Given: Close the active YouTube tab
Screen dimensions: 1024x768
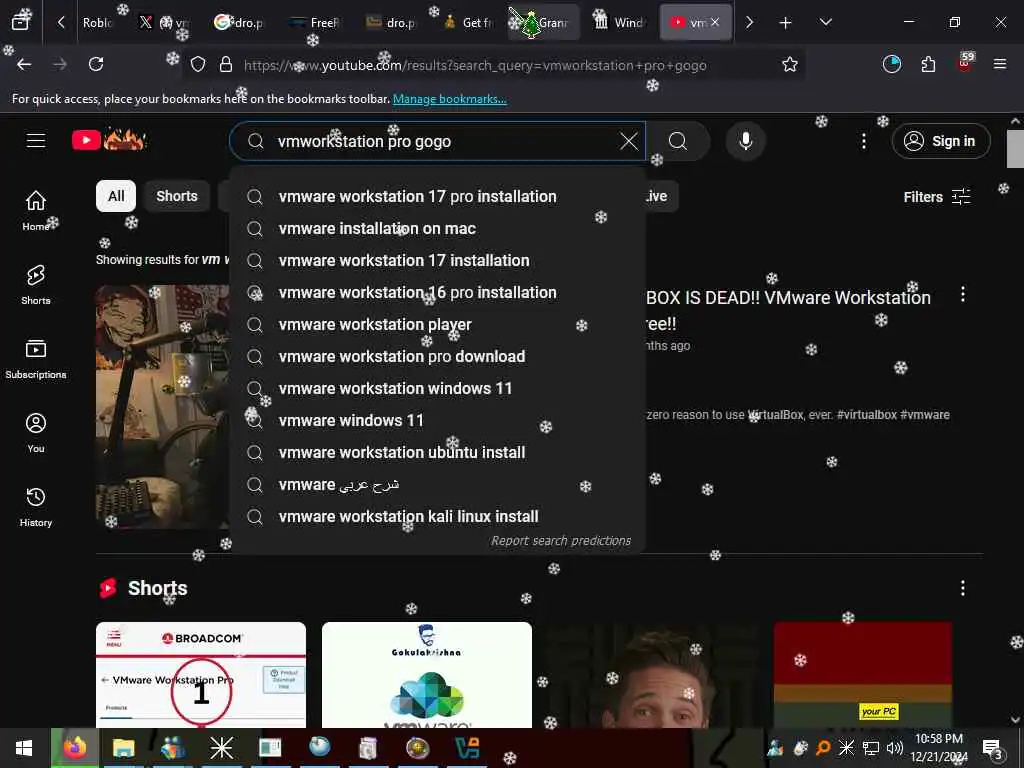Looking at the screenshot, I should click(715, 22).
